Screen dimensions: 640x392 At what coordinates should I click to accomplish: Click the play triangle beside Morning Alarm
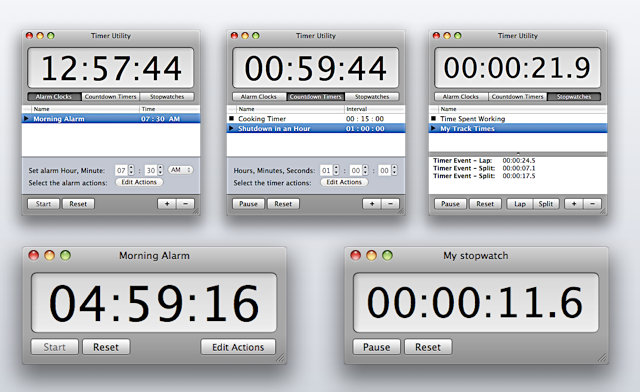(27, 118)
